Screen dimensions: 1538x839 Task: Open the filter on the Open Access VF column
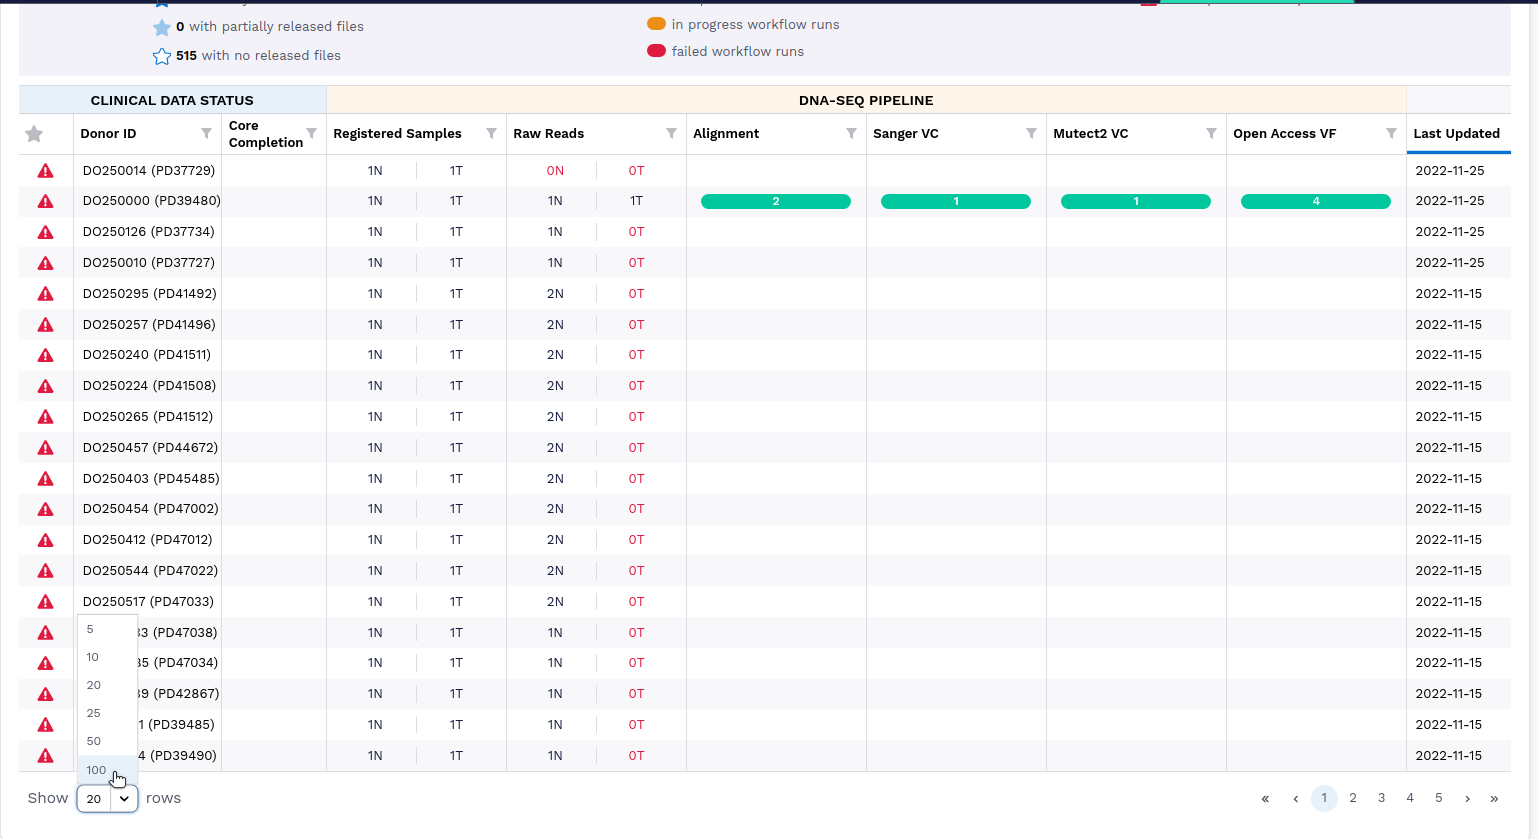click(1391, 132)
